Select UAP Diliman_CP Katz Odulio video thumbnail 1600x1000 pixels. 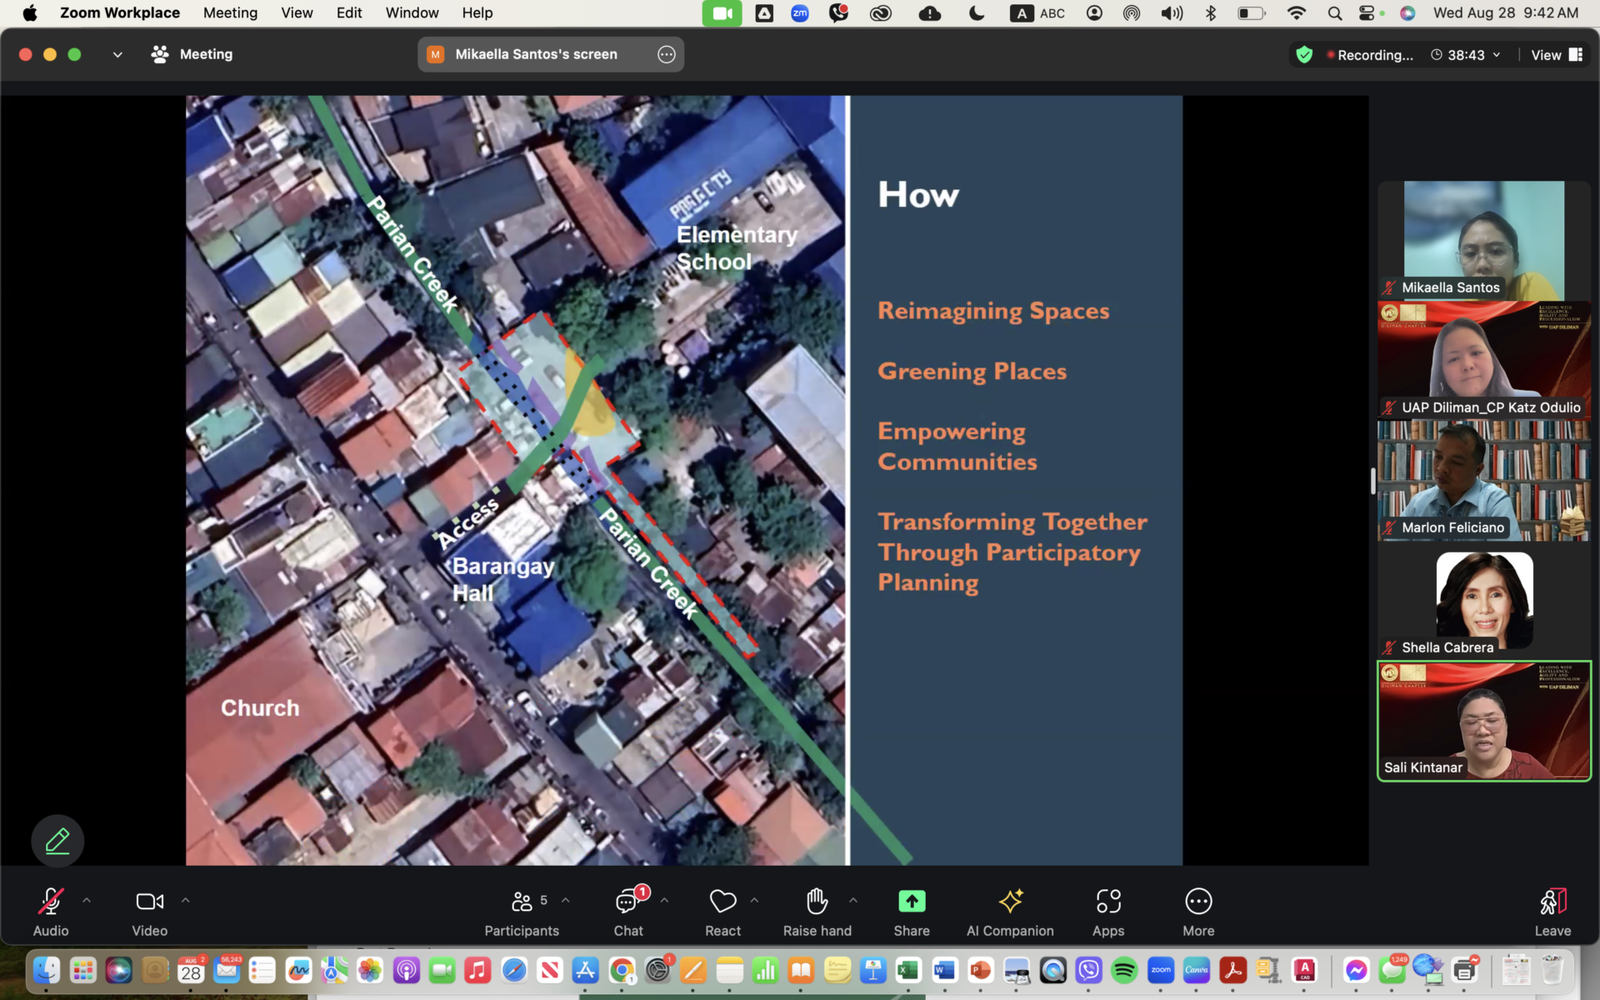point(1484,359)
